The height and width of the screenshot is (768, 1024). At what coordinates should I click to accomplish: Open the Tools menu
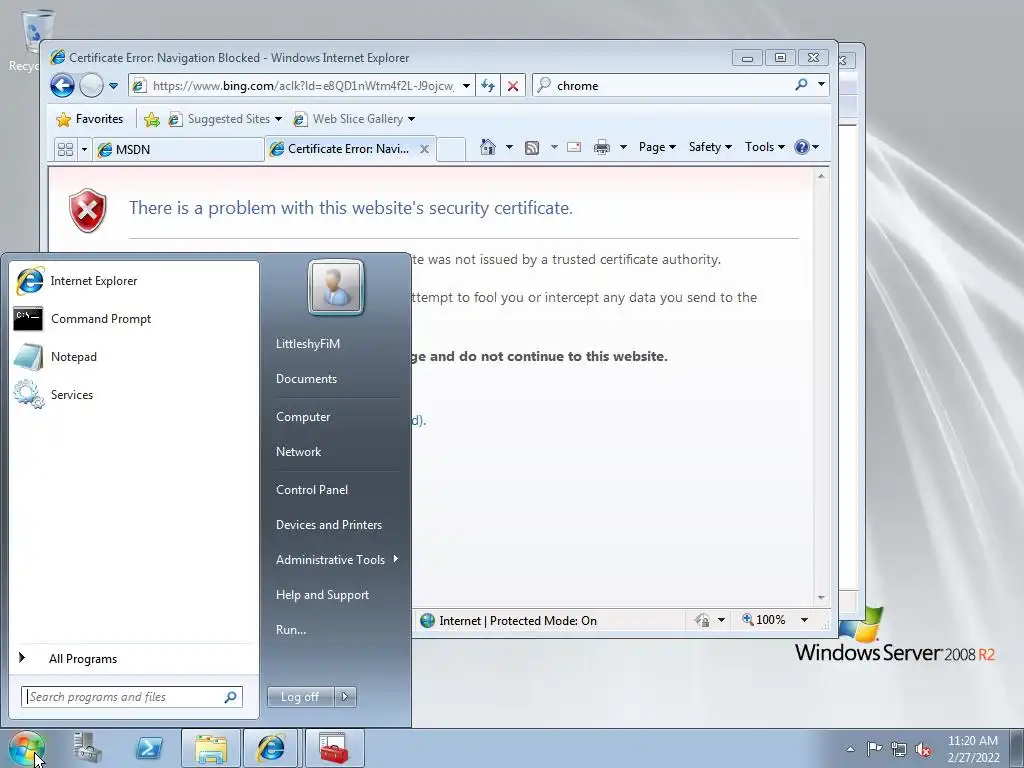coord(765,147)
